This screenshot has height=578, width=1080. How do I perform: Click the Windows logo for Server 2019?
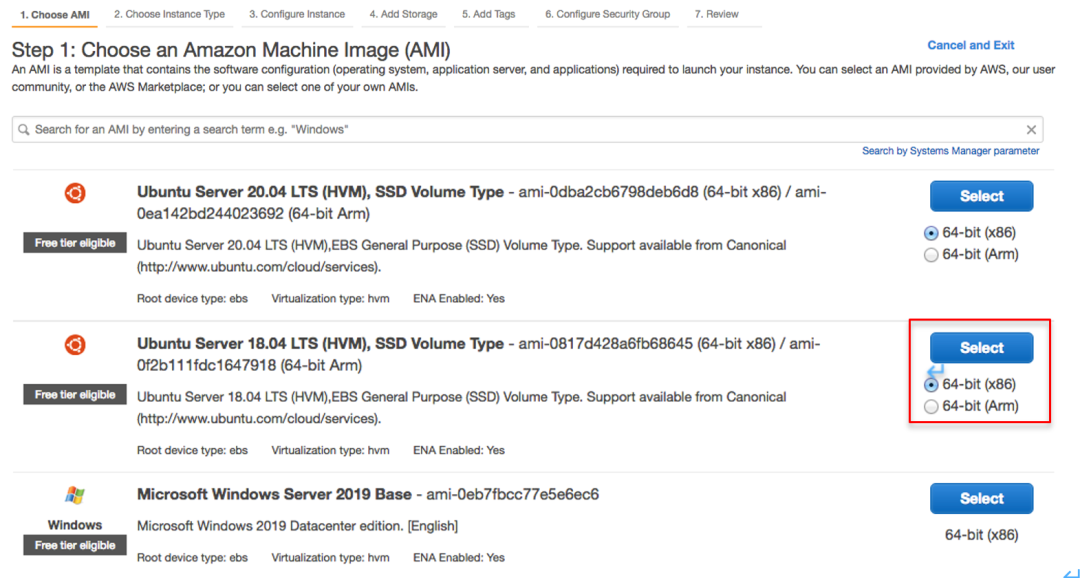point(75,495)
